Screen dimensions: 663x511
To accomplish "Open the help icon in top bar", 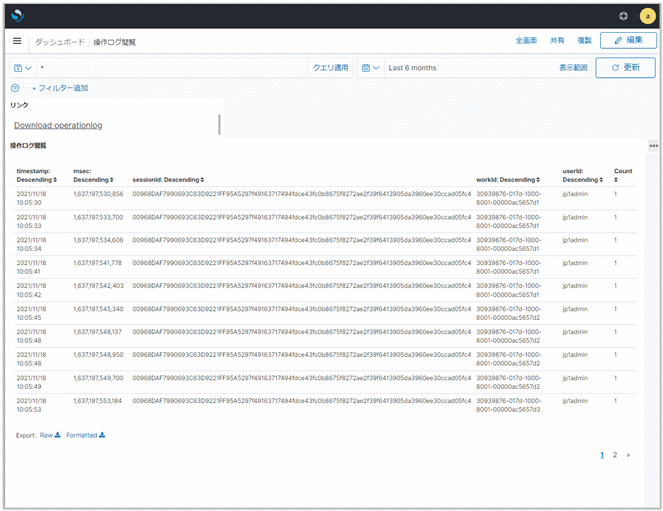I will (624, 16).
